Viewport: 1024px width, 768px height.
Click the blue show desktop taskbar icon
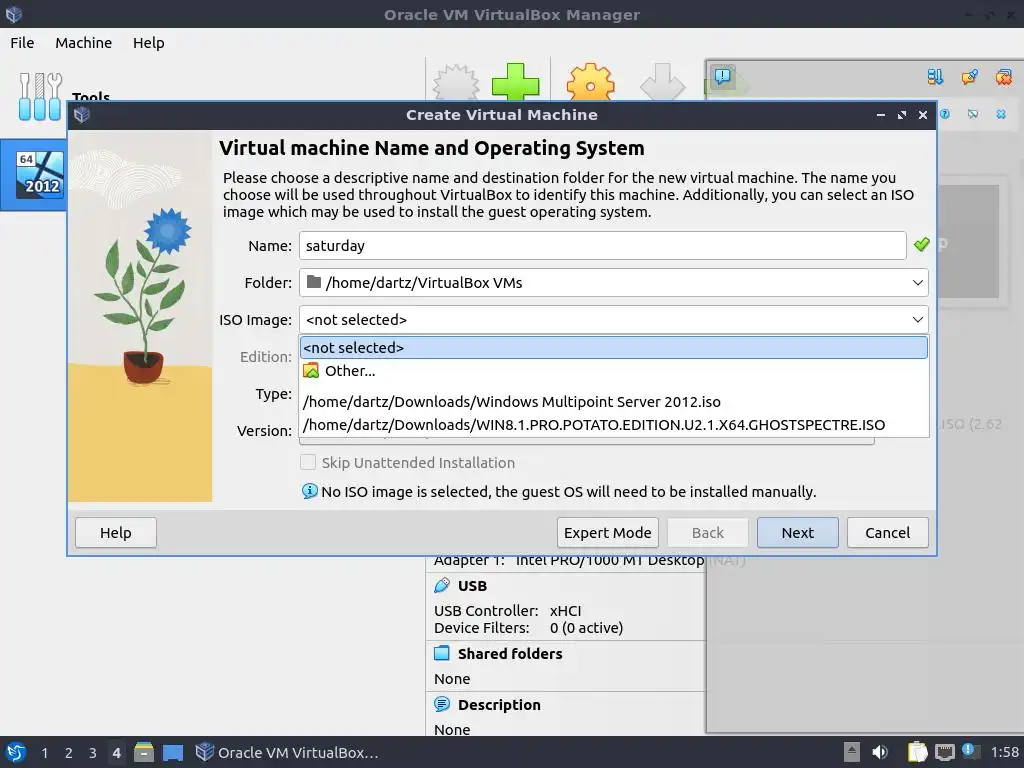(x=173, y=752)
